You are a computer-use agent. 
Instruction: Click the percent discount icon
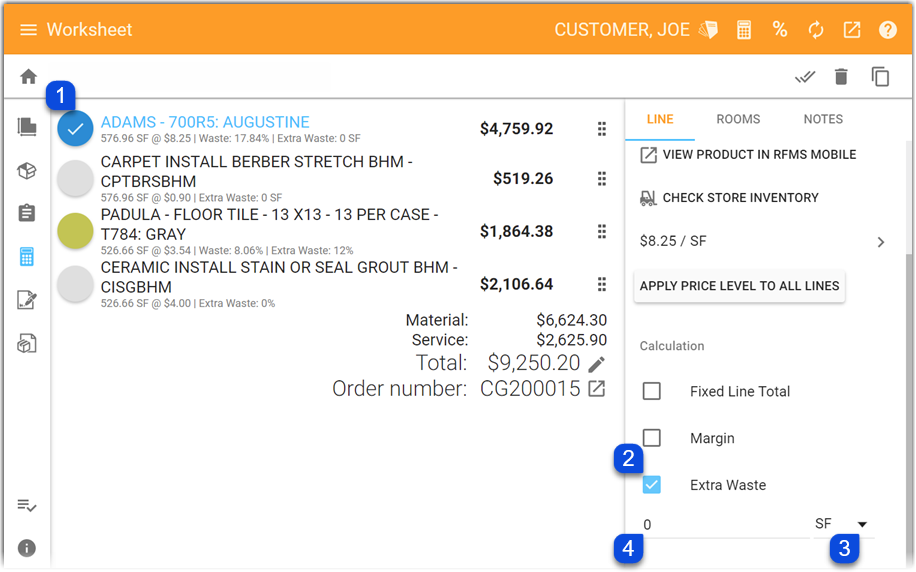coord(780,29)
